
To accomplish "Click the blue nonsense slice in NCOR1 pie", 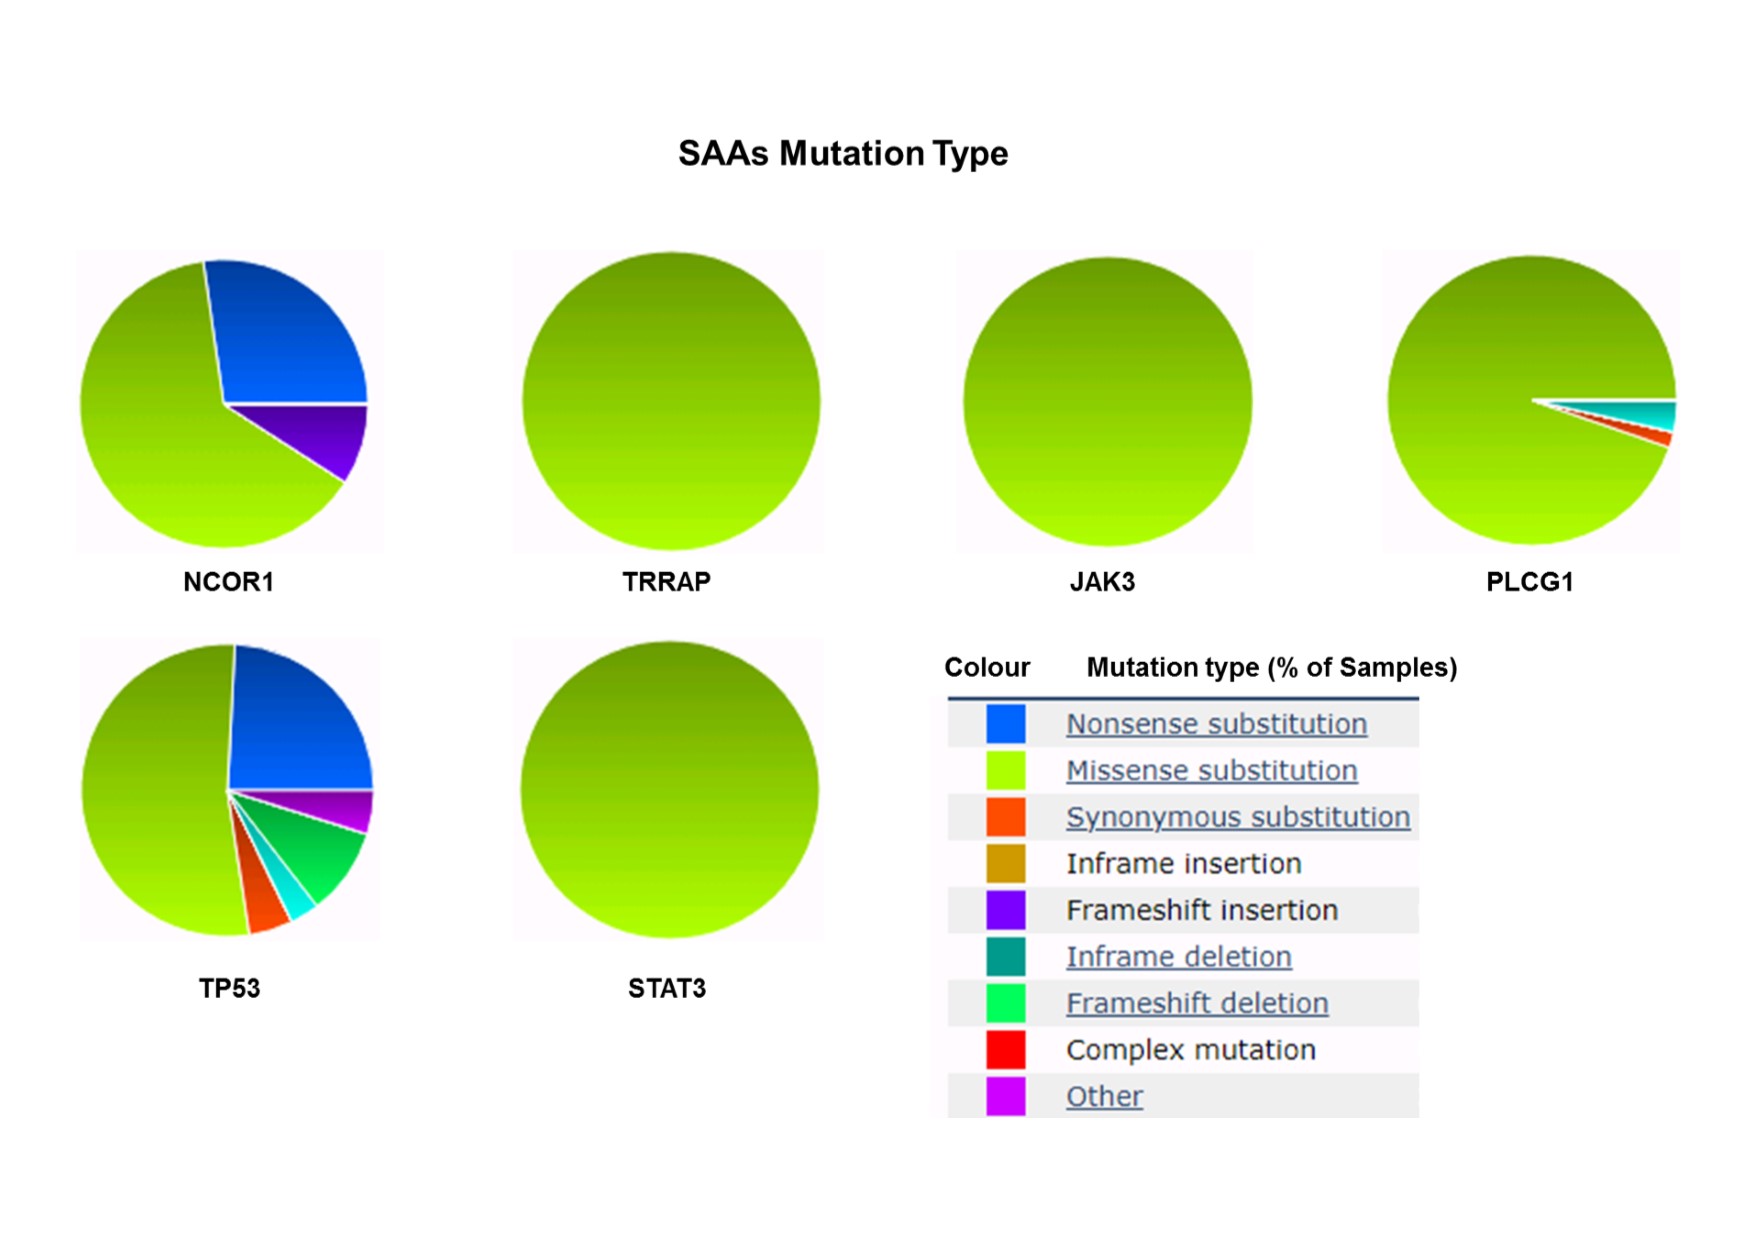I will (x=285, y=340).
